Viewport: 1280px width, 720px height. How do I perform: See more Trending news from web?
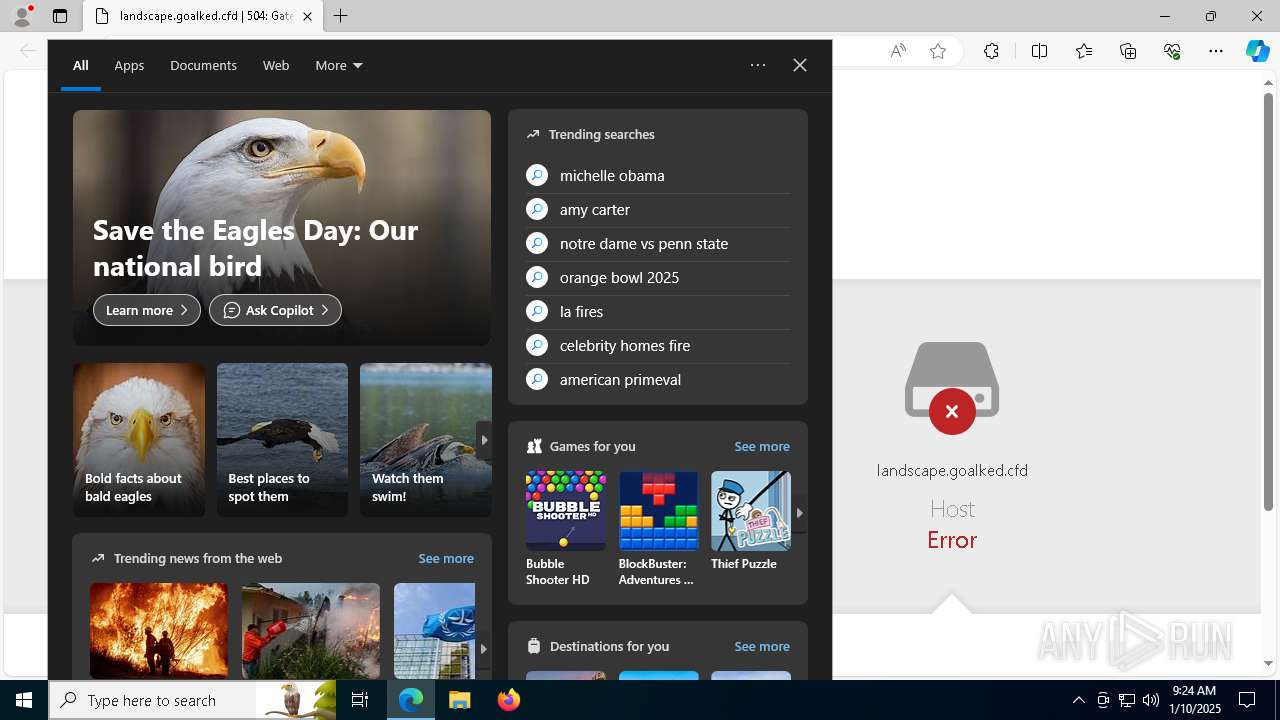(x=446, y=558)
